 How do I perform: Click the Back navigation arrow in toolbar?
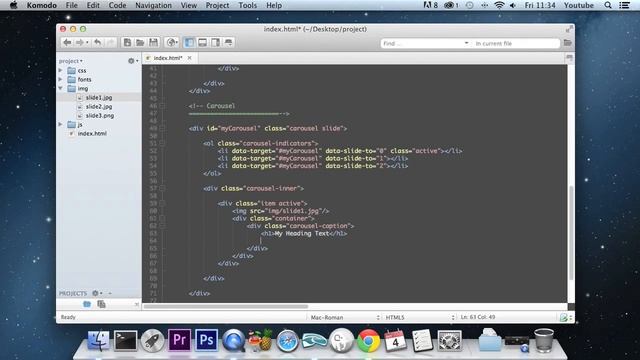[67, 42]
